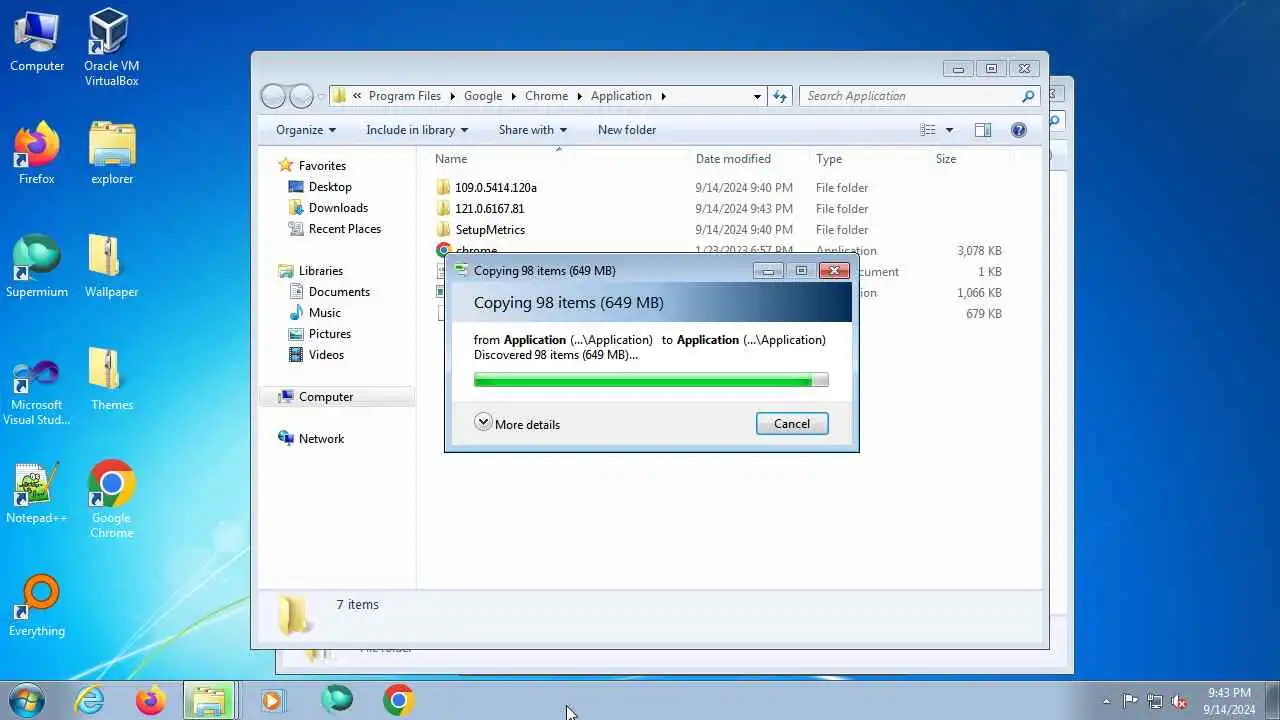Viewport: 1280px width, 720px height.
Task: Open Windows Media Player from the taskbar
Action: coord(271,700)
